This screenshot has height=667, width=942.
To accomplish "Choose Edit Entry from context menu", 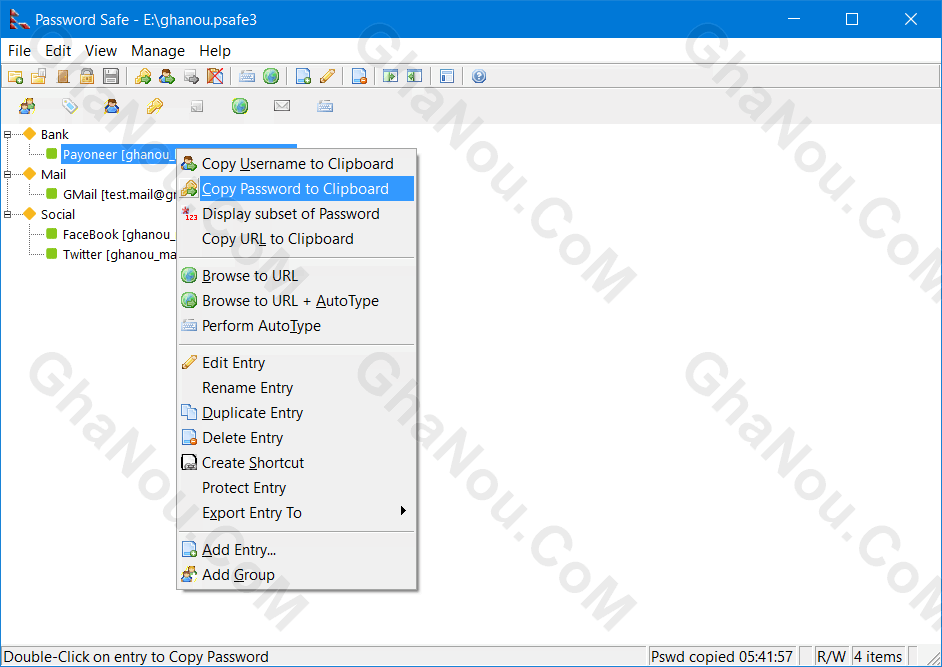I will click(x=297, y=363).
